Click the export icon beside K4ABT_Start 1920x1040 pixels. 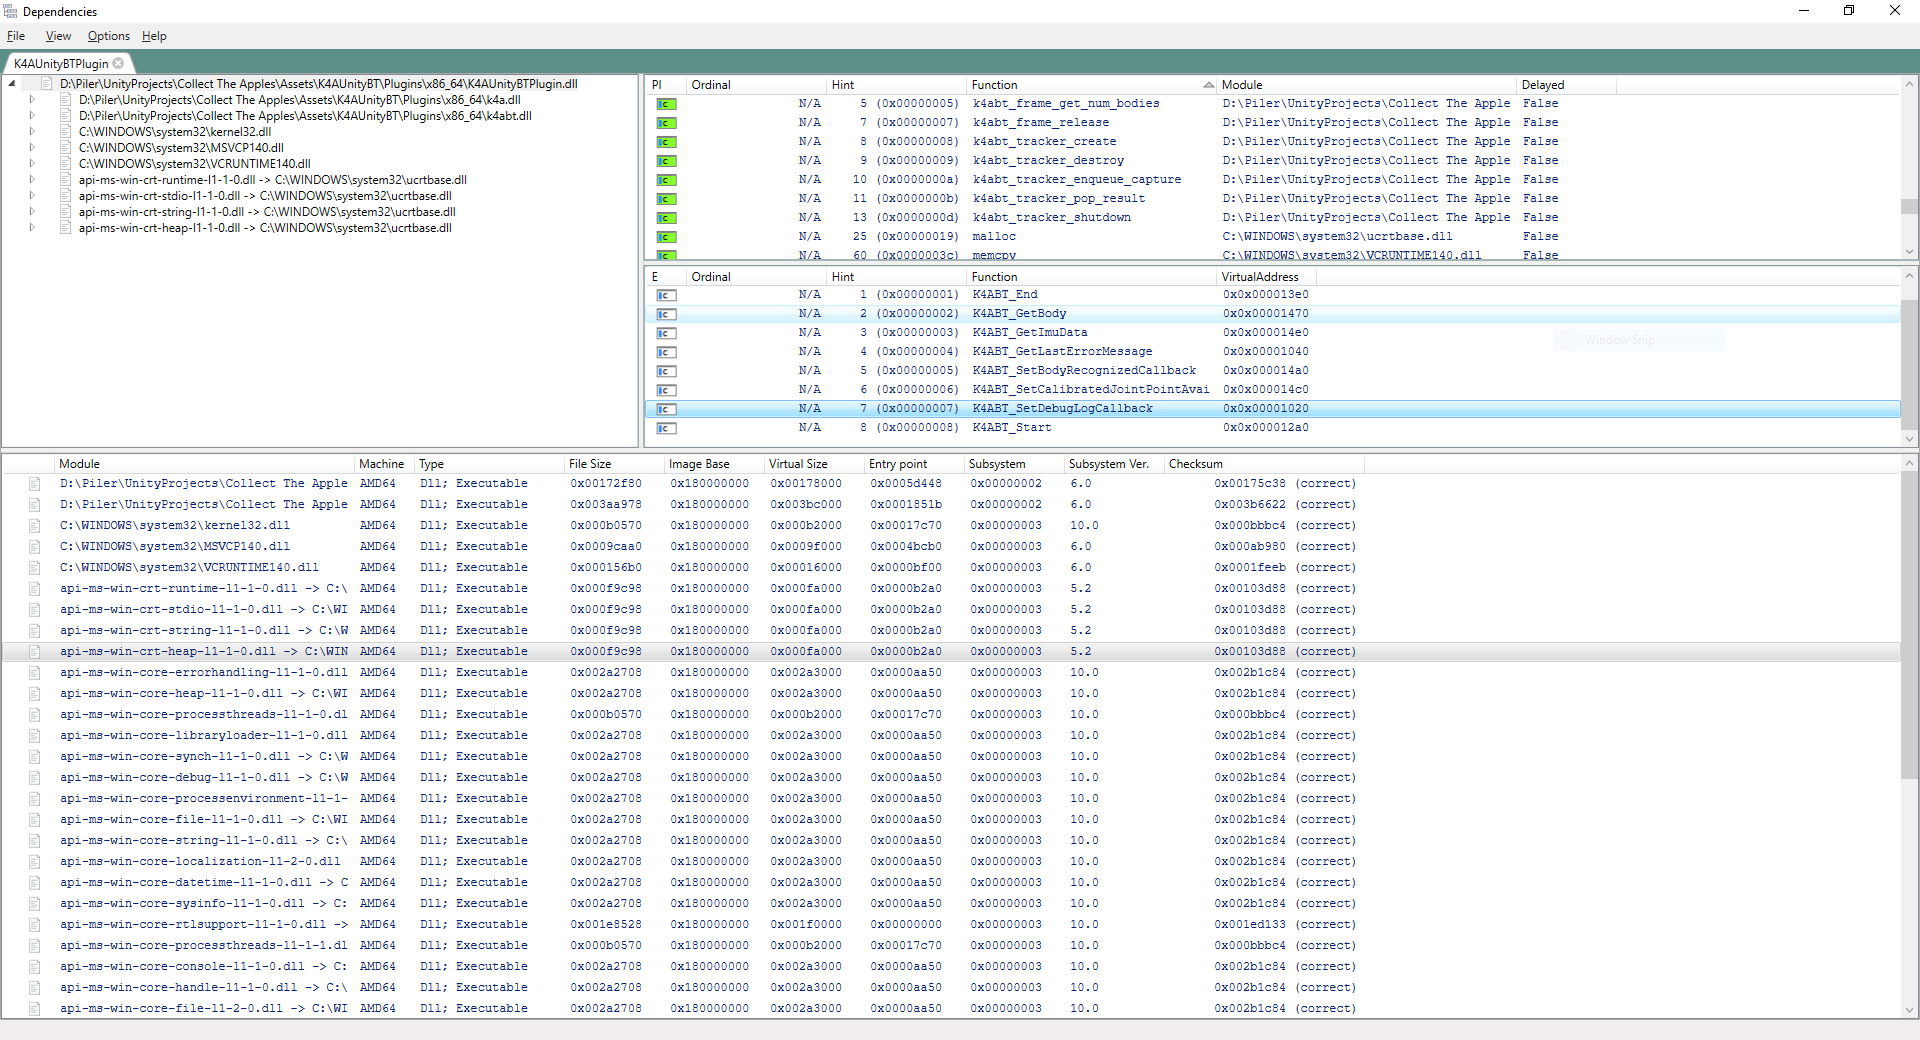665,428
